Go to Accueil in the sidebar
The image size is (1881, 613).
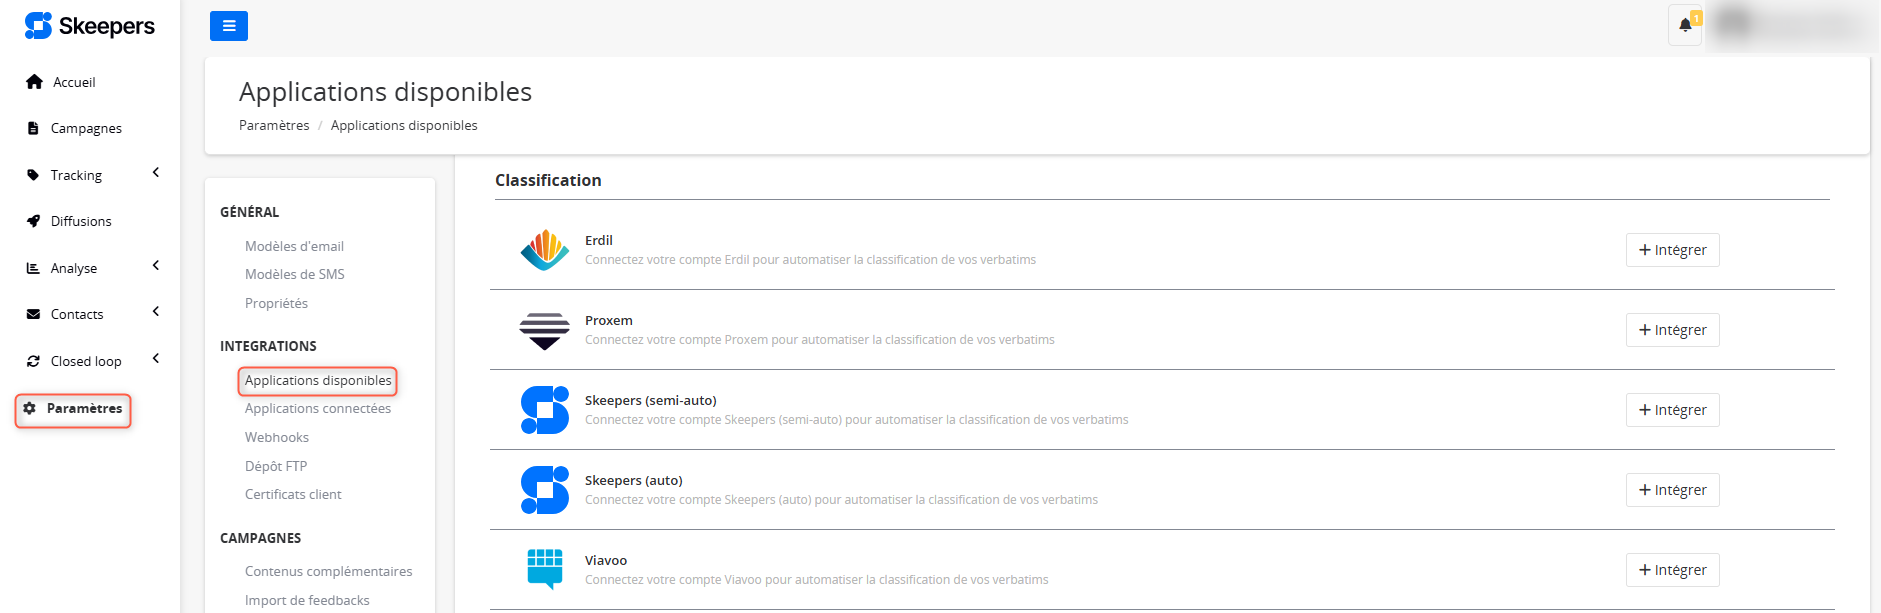(x=74, y=82)
